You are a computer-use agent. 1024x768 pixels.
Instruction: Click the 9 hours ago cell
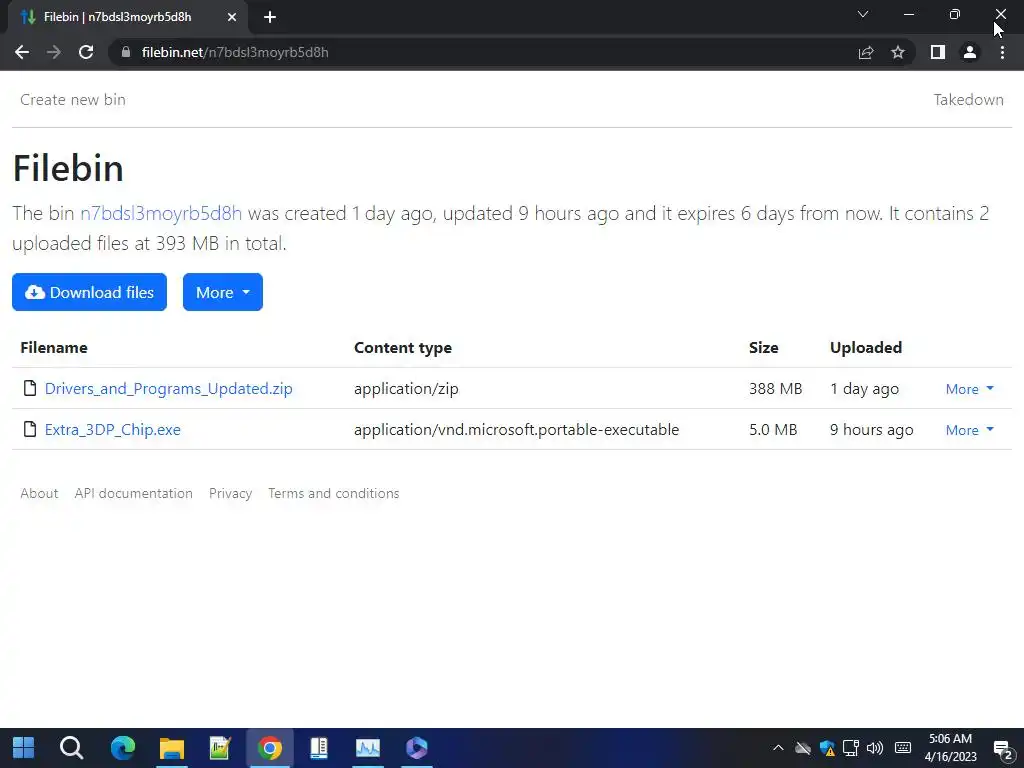[871, 430]
